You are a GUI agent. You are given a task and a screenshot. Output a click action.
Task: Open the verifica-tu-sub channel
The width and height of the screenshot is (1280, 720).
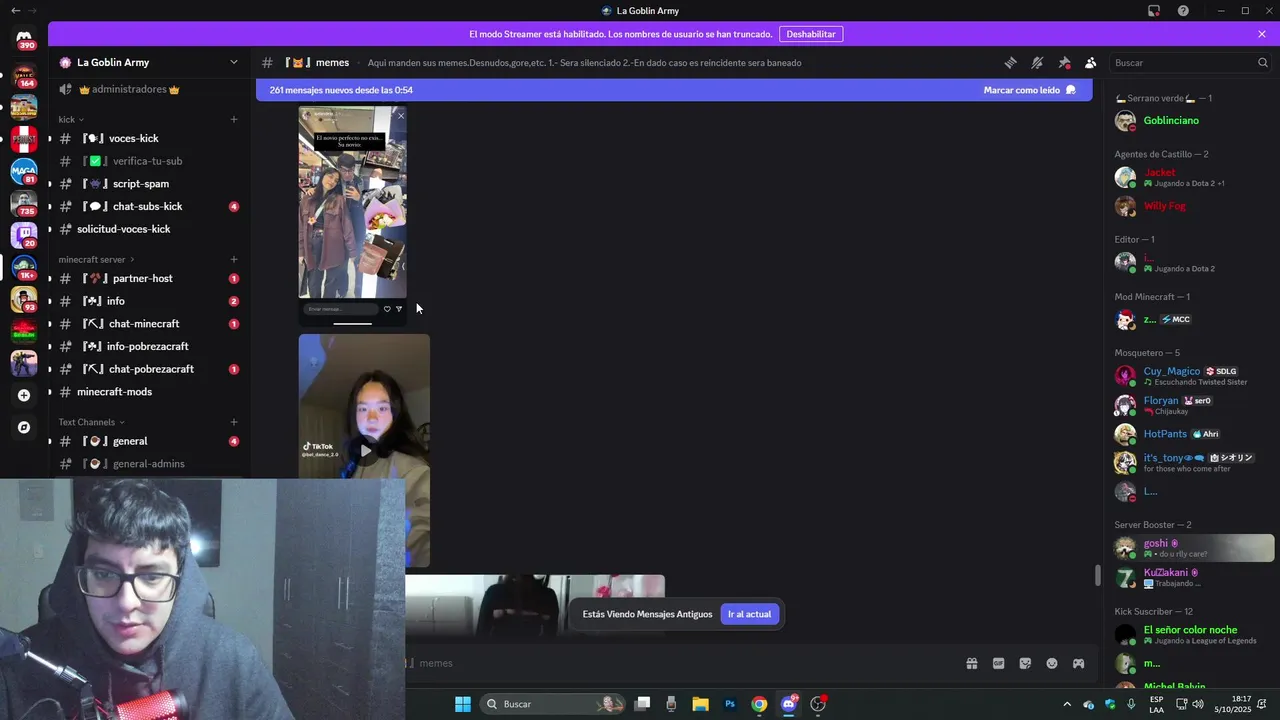coord(148,161)
